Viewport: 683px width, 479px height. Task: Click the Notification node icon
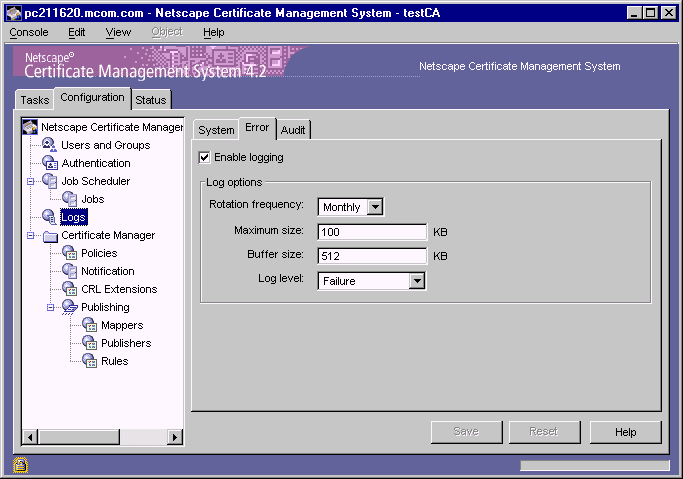click(x=70, y=271)
